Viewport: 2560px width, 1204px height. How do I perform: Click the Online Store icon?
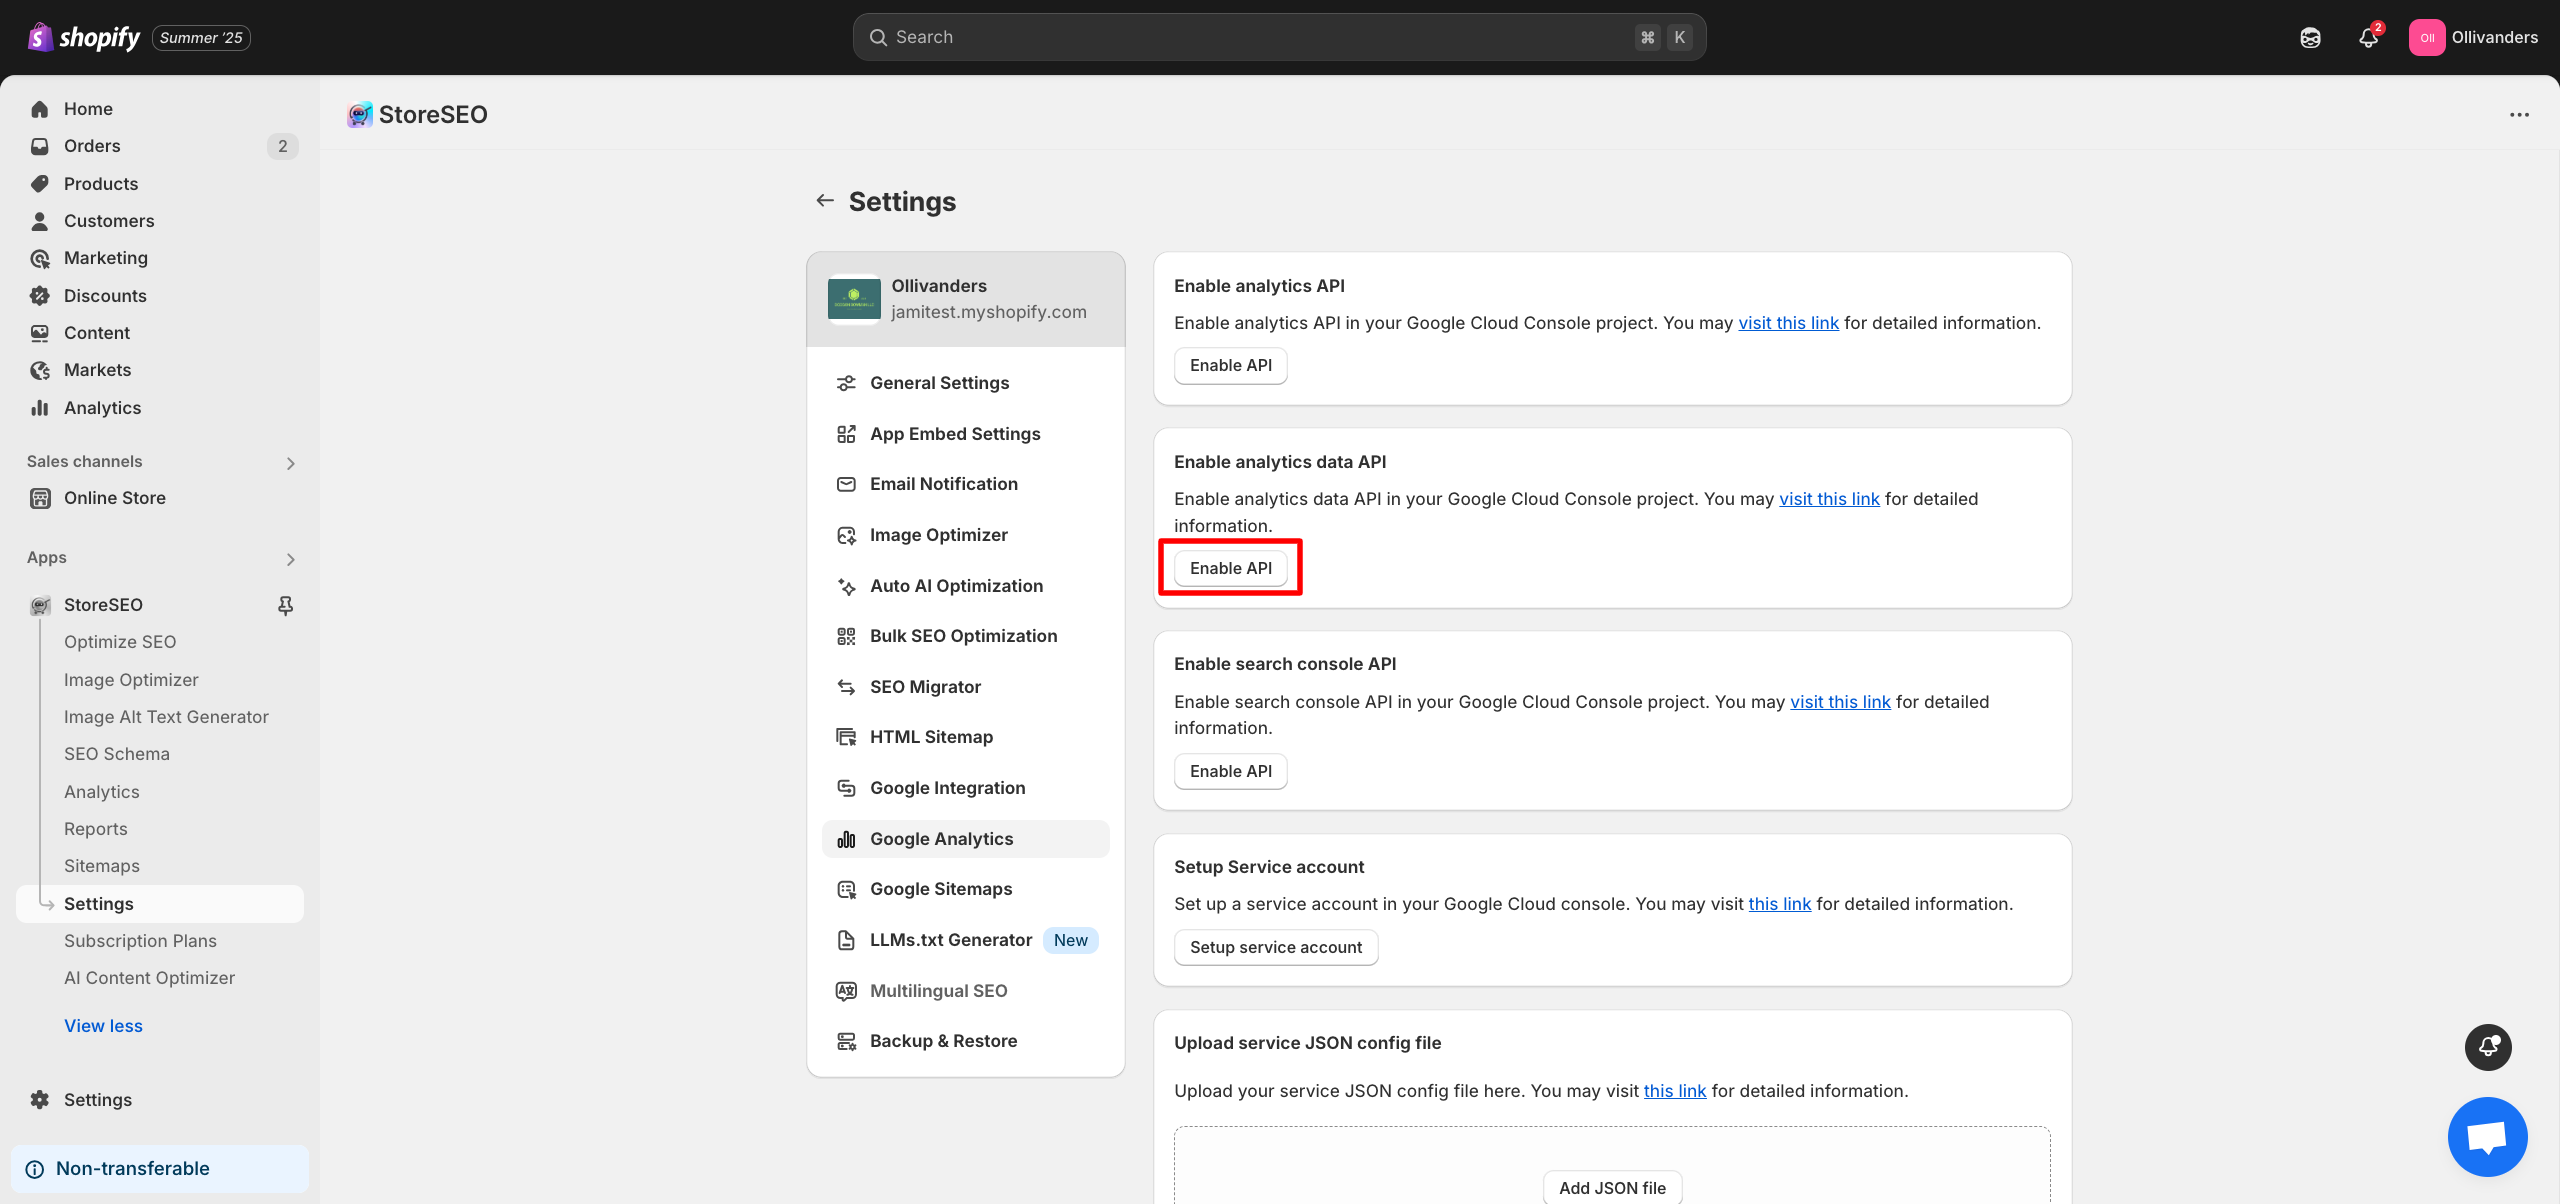point(40,498)
